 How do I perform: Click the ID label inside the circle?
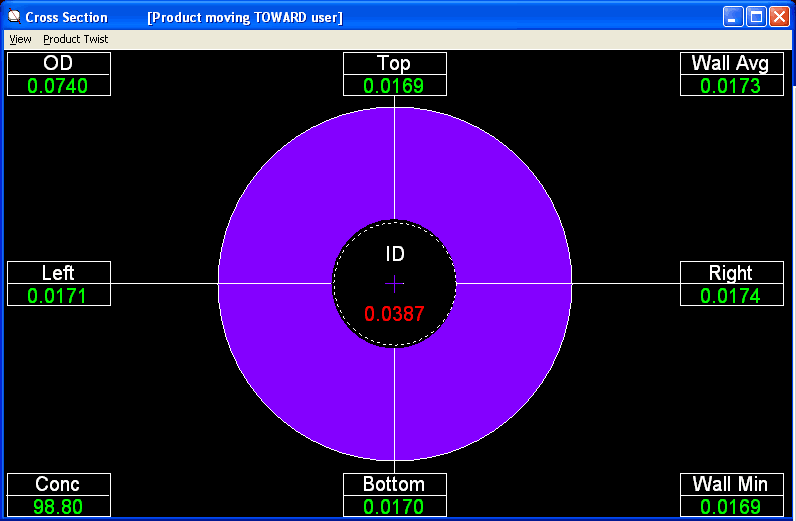click(394, 255)
